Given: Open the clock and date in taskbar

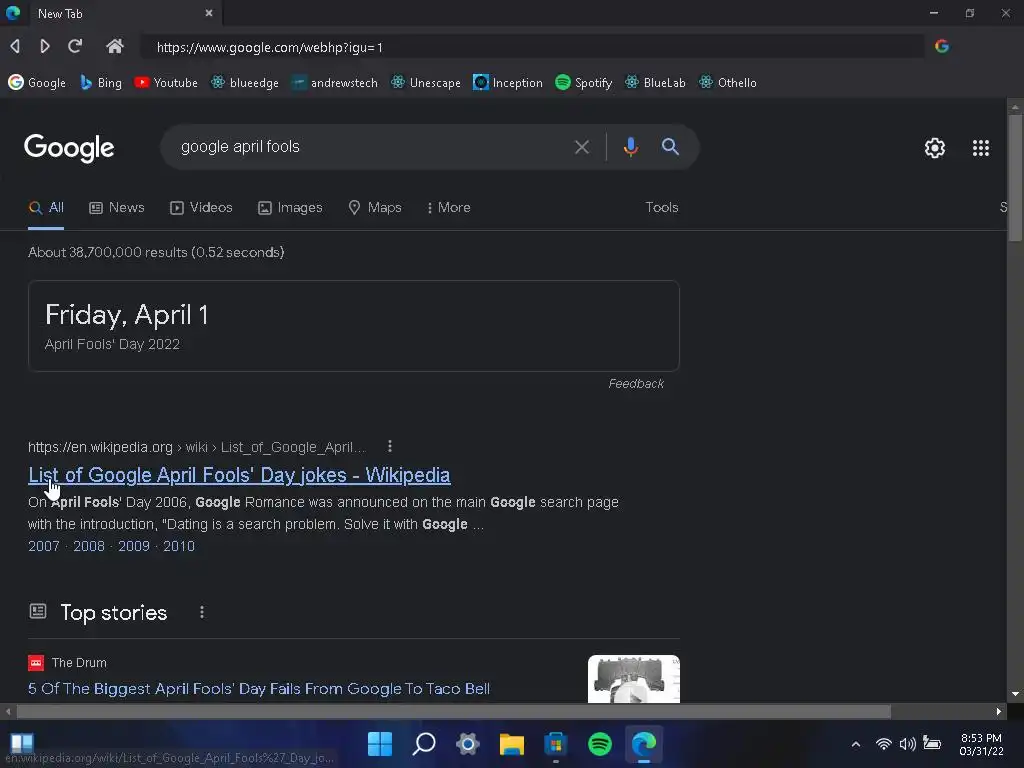Looking at the screenshot, I should click(x=981, y=744).
